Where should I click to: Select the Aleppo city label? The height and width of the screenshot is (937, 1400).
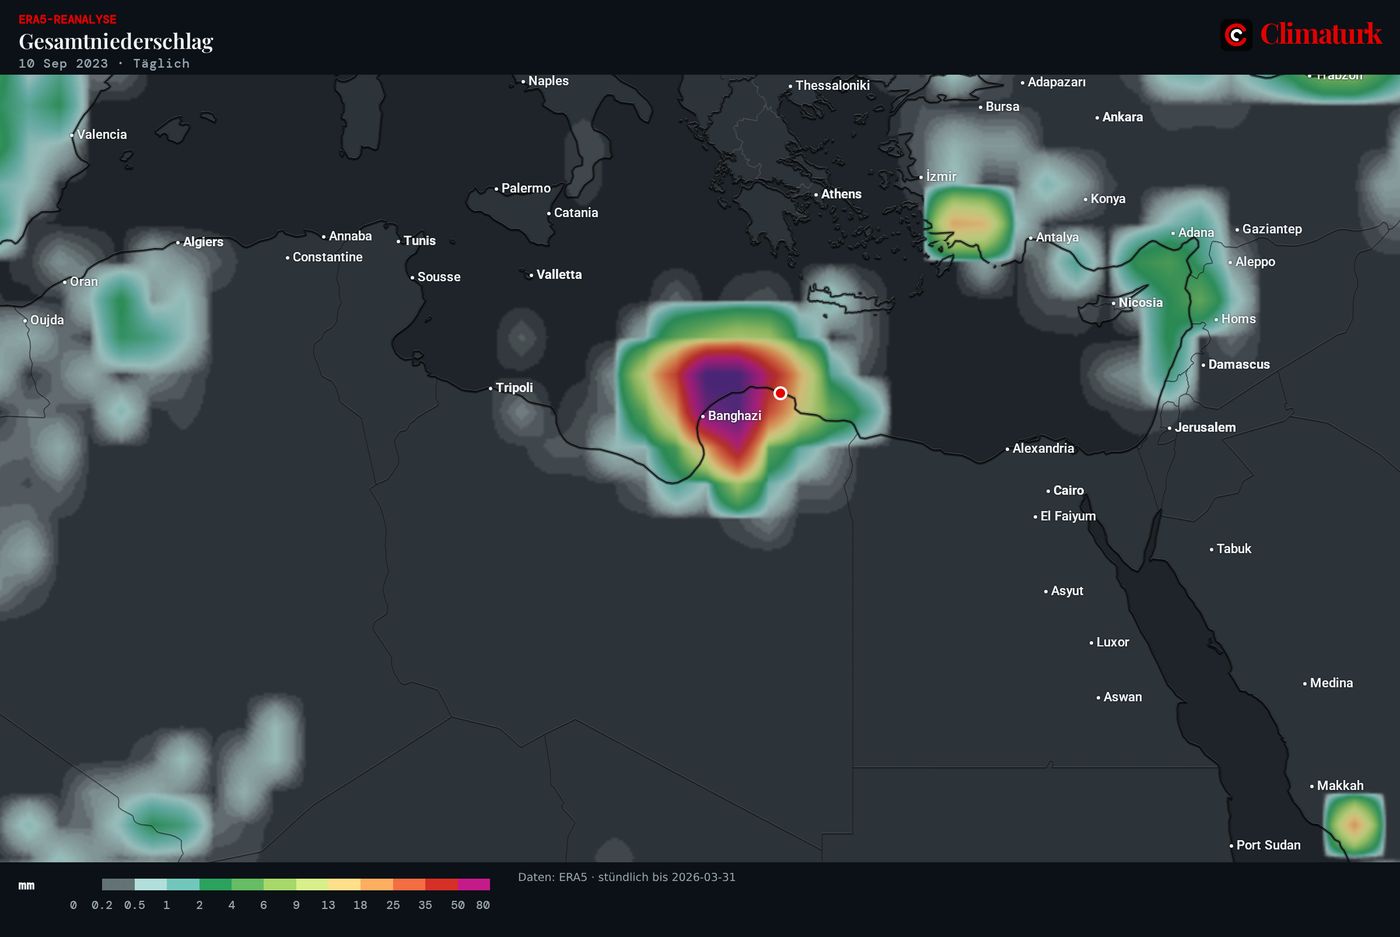tap(1255, 262)
